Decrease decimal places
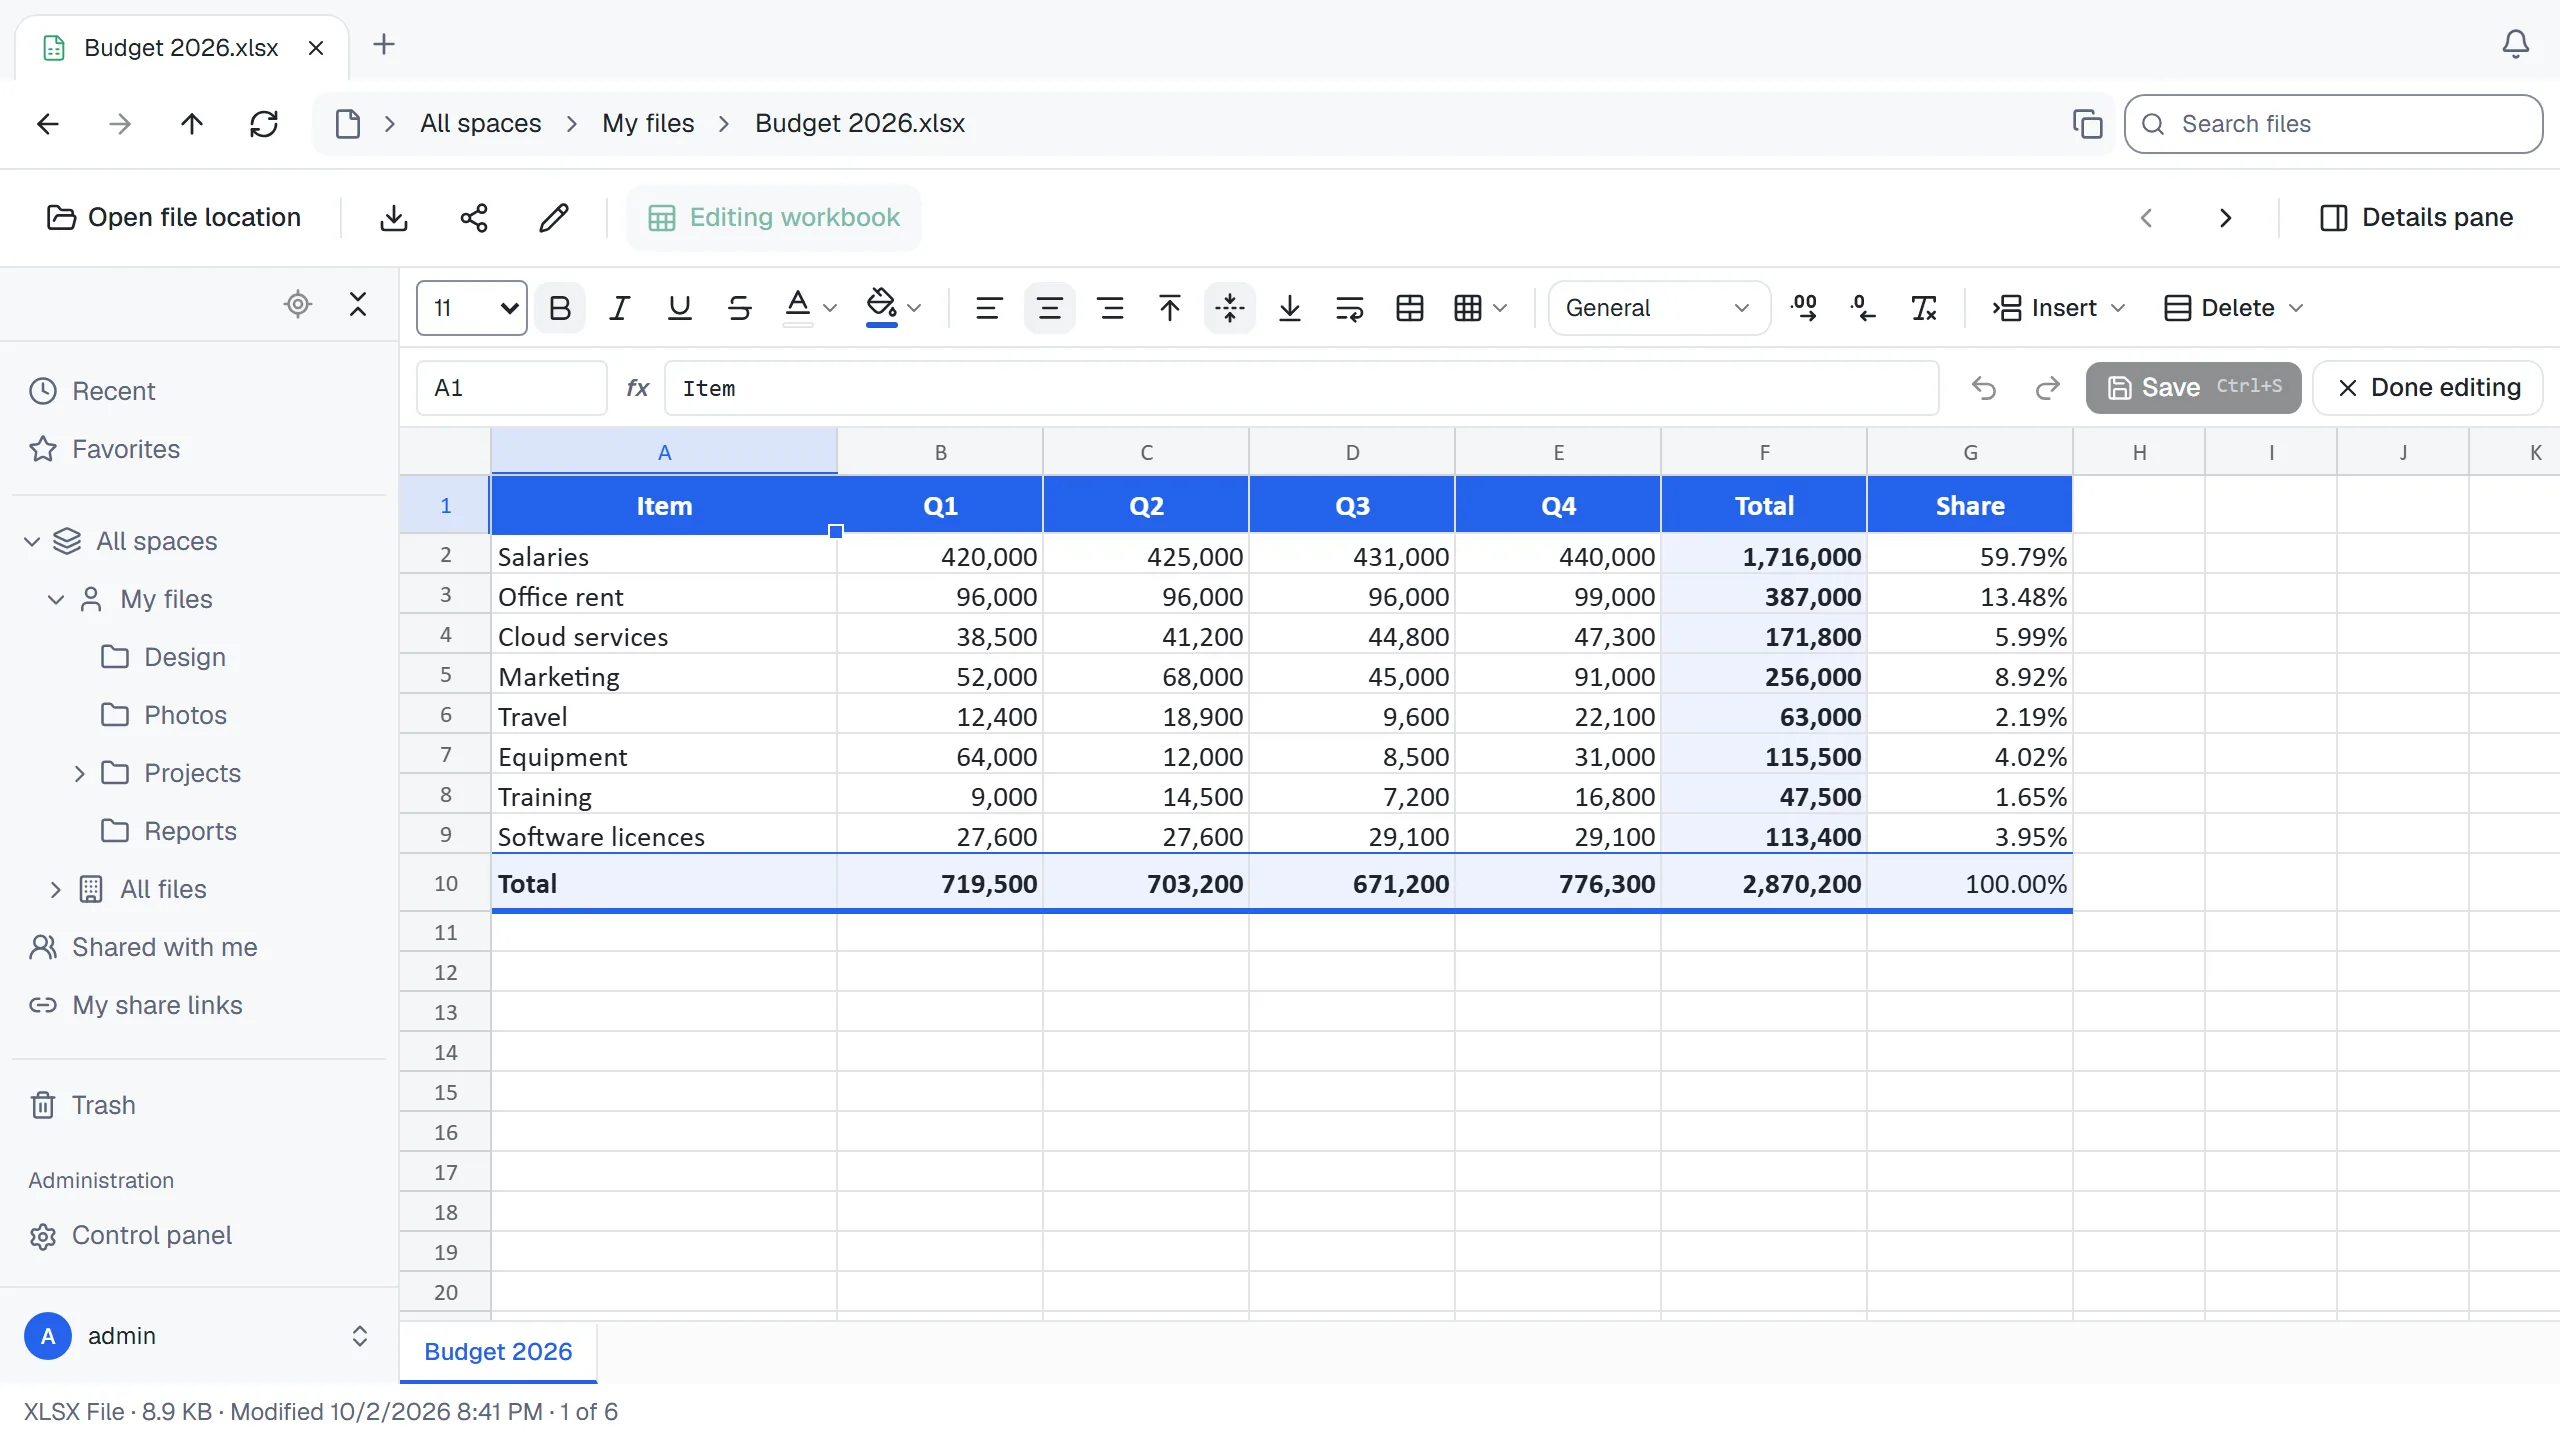2560x1440 pixels. coord(1864,308)
